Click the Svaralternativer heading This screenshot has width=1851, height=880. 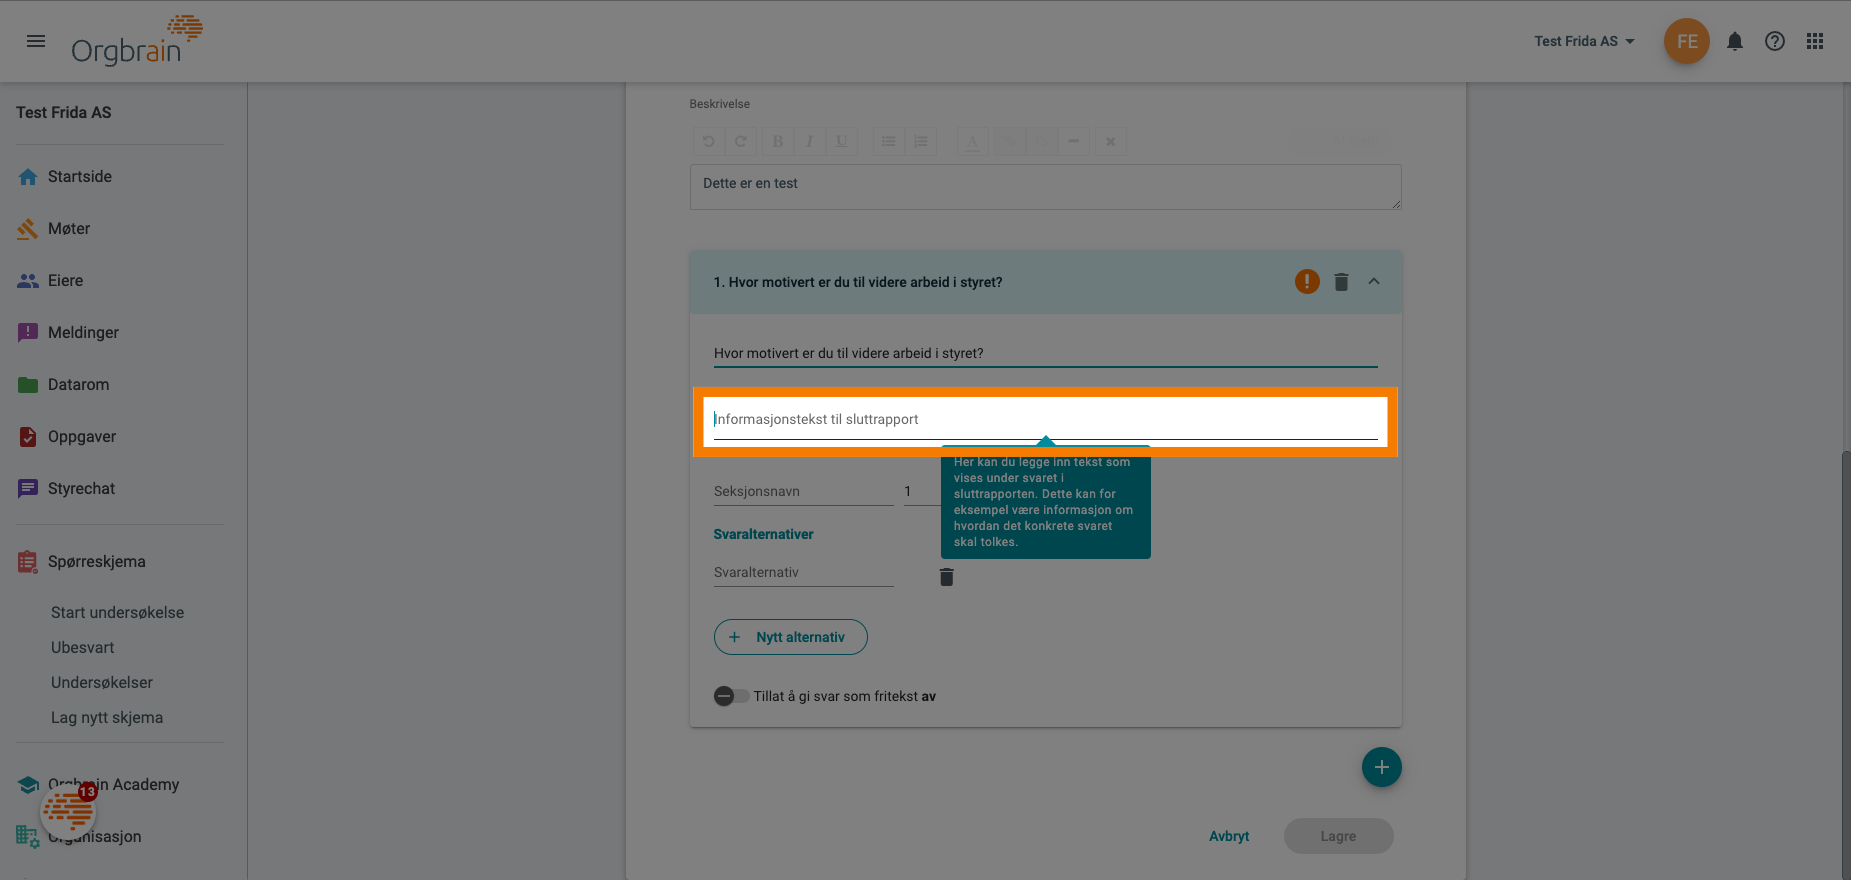coord(763,535)
